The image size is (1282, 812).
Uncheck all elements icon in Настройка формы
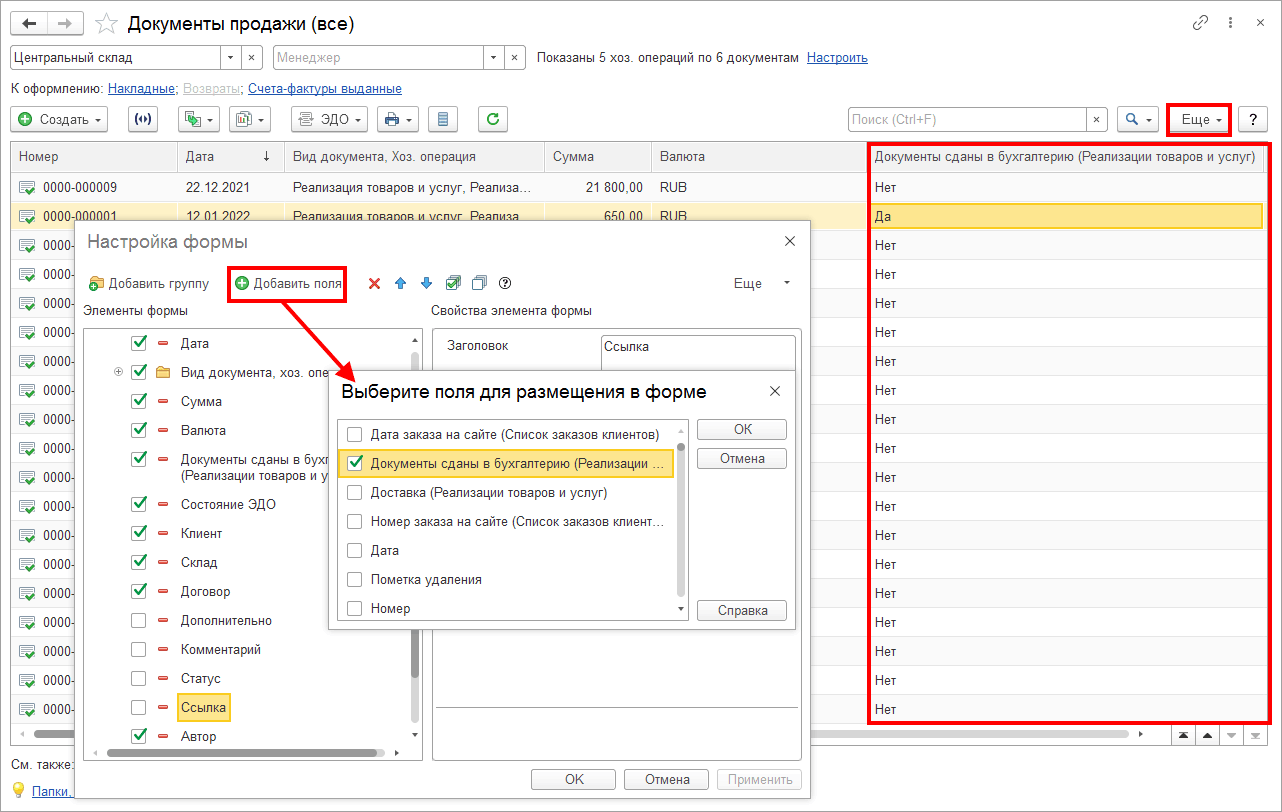pos(479,283)
